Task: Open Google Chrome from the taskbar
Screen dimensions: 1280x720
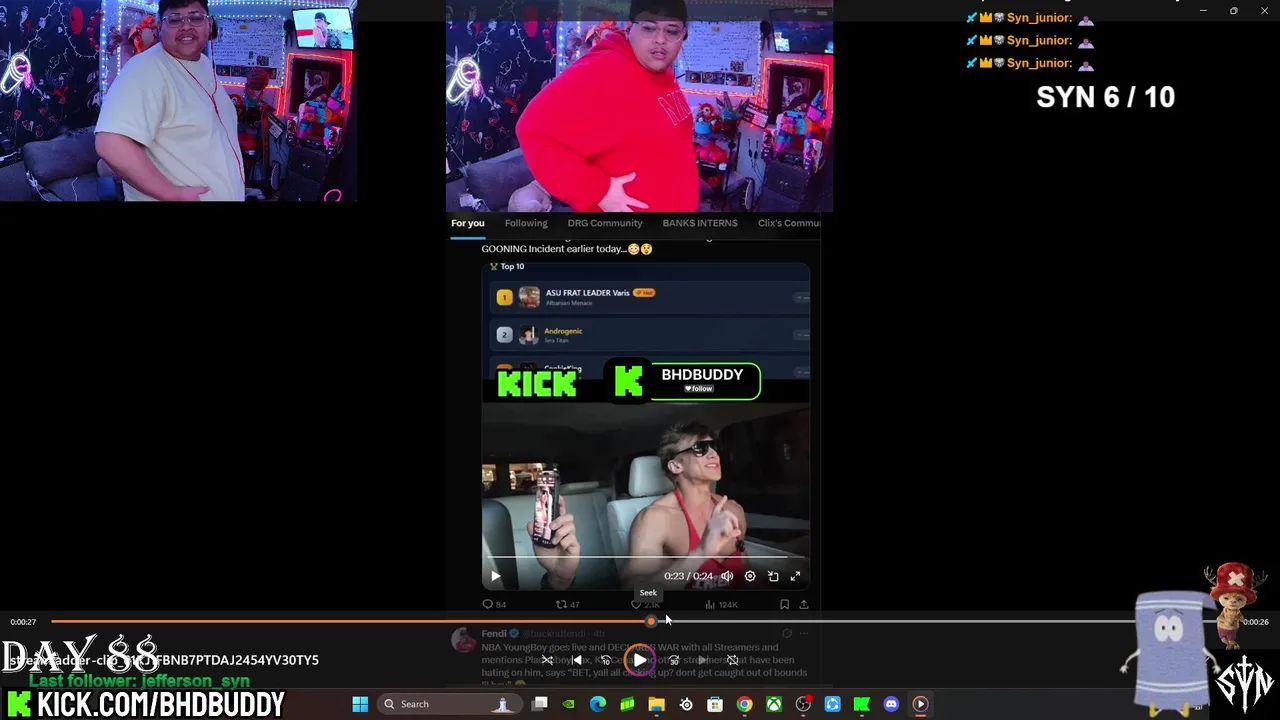Action: click(x=745, y=704)
